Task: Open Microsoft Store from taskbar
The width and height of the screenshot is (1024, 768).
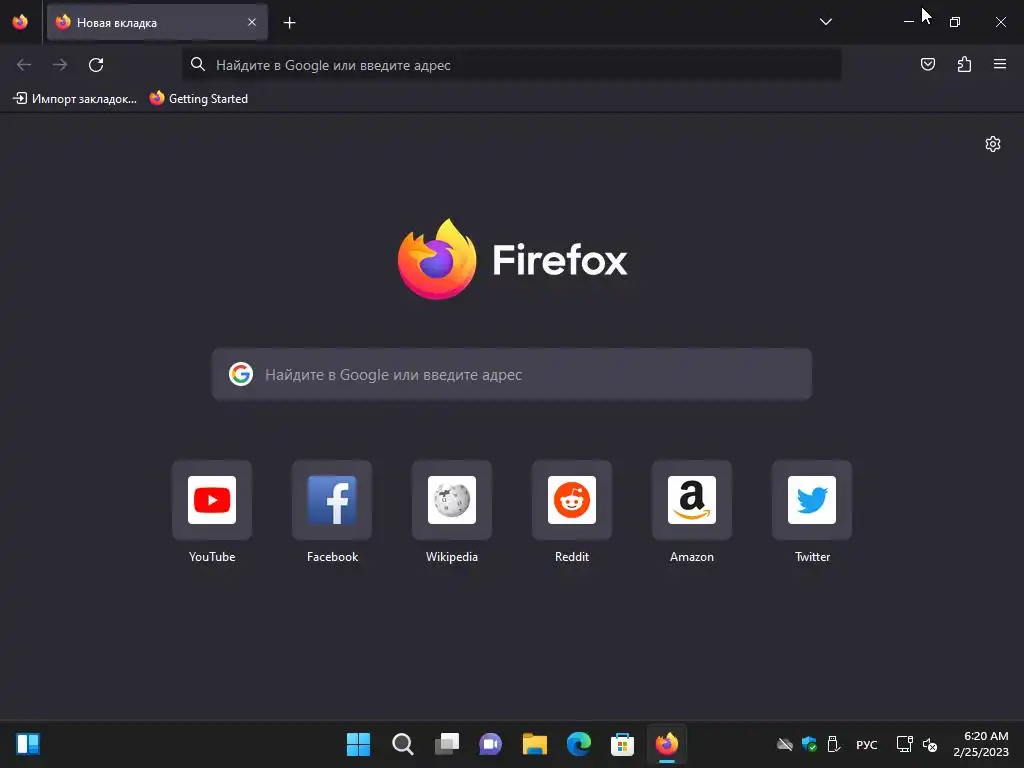Action: click(622, 744)
